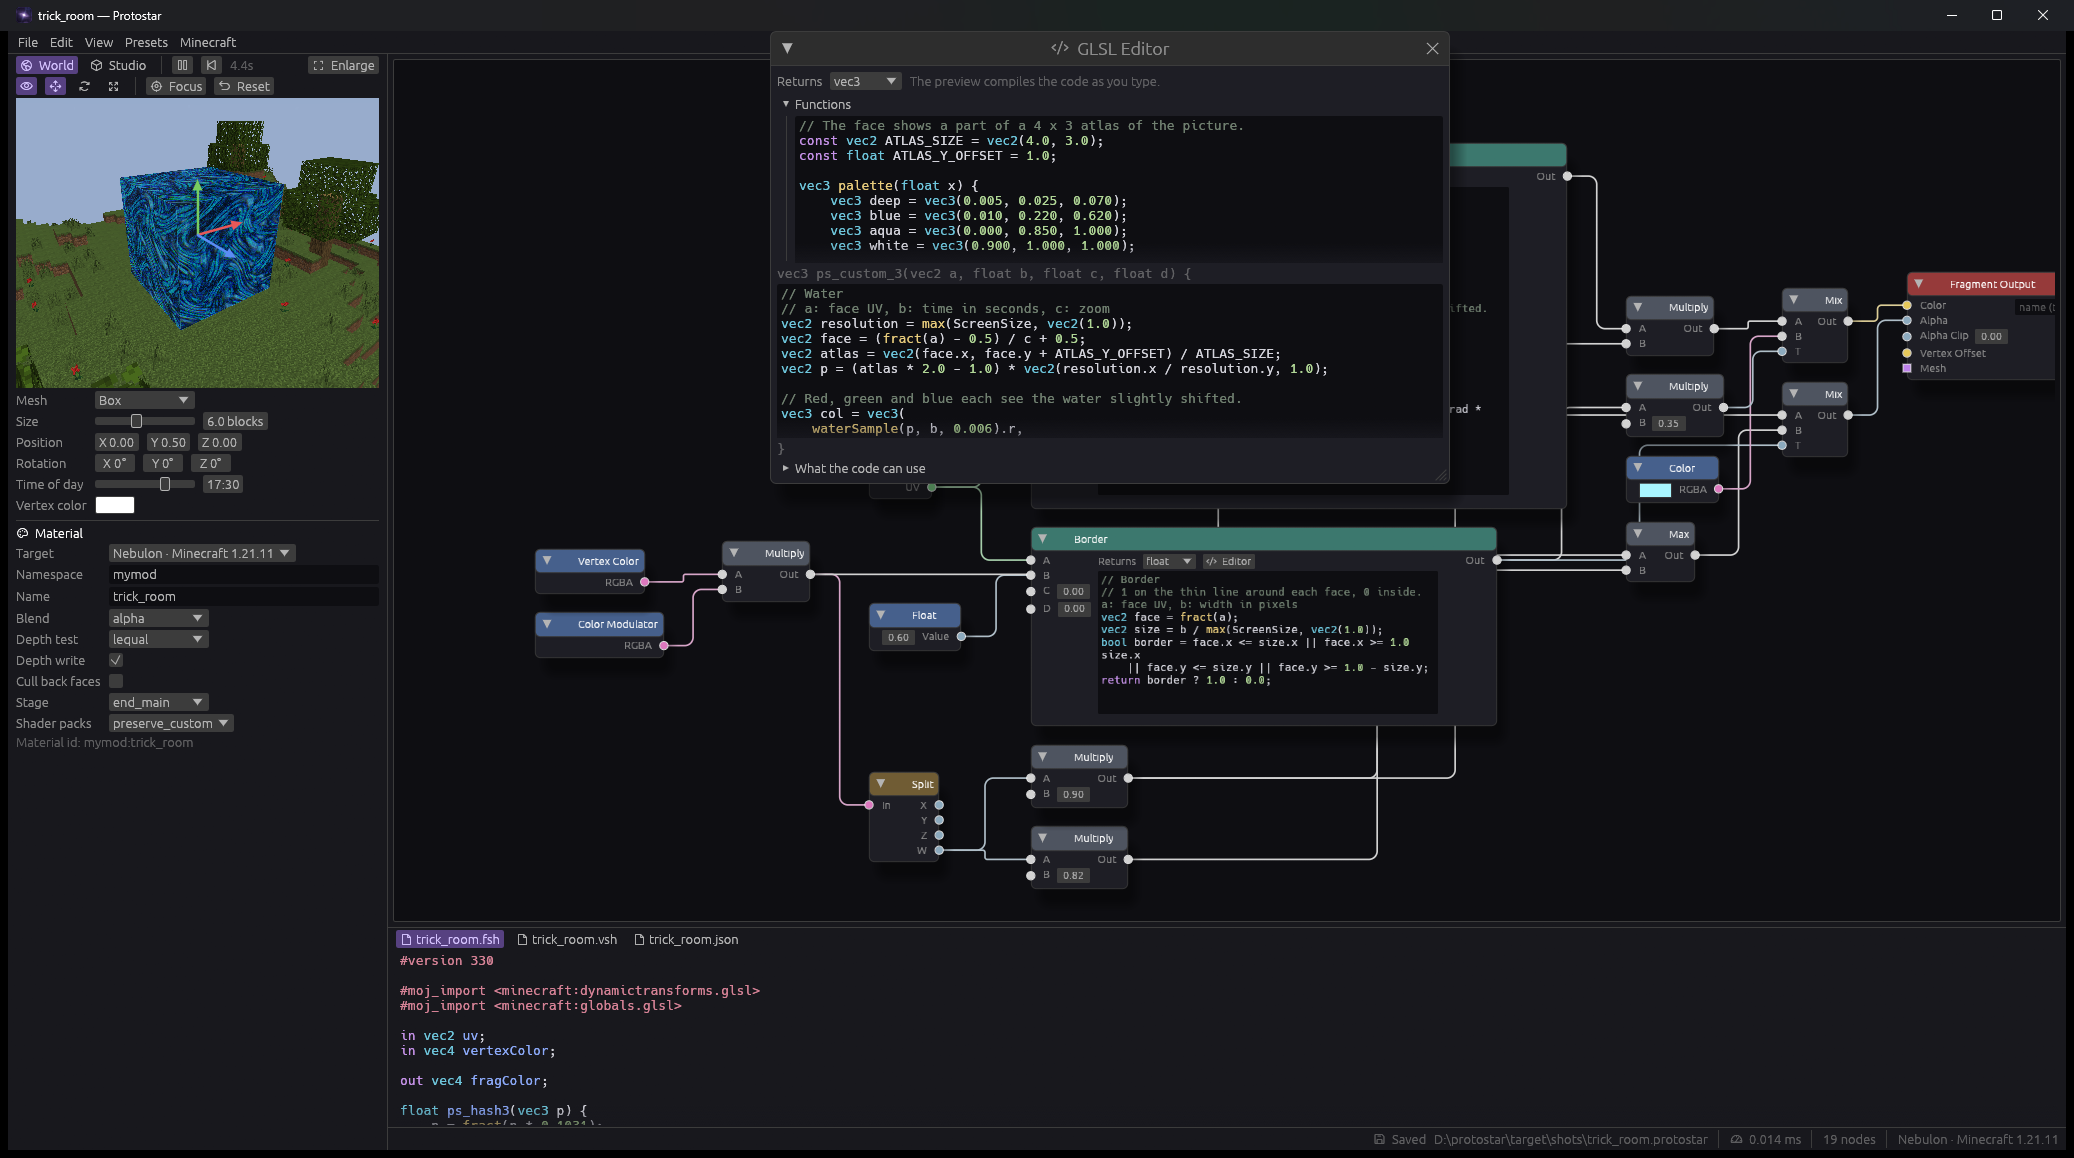Collapse the Split node
The width and height of the screenshot is (2074, 1158).
881,784
